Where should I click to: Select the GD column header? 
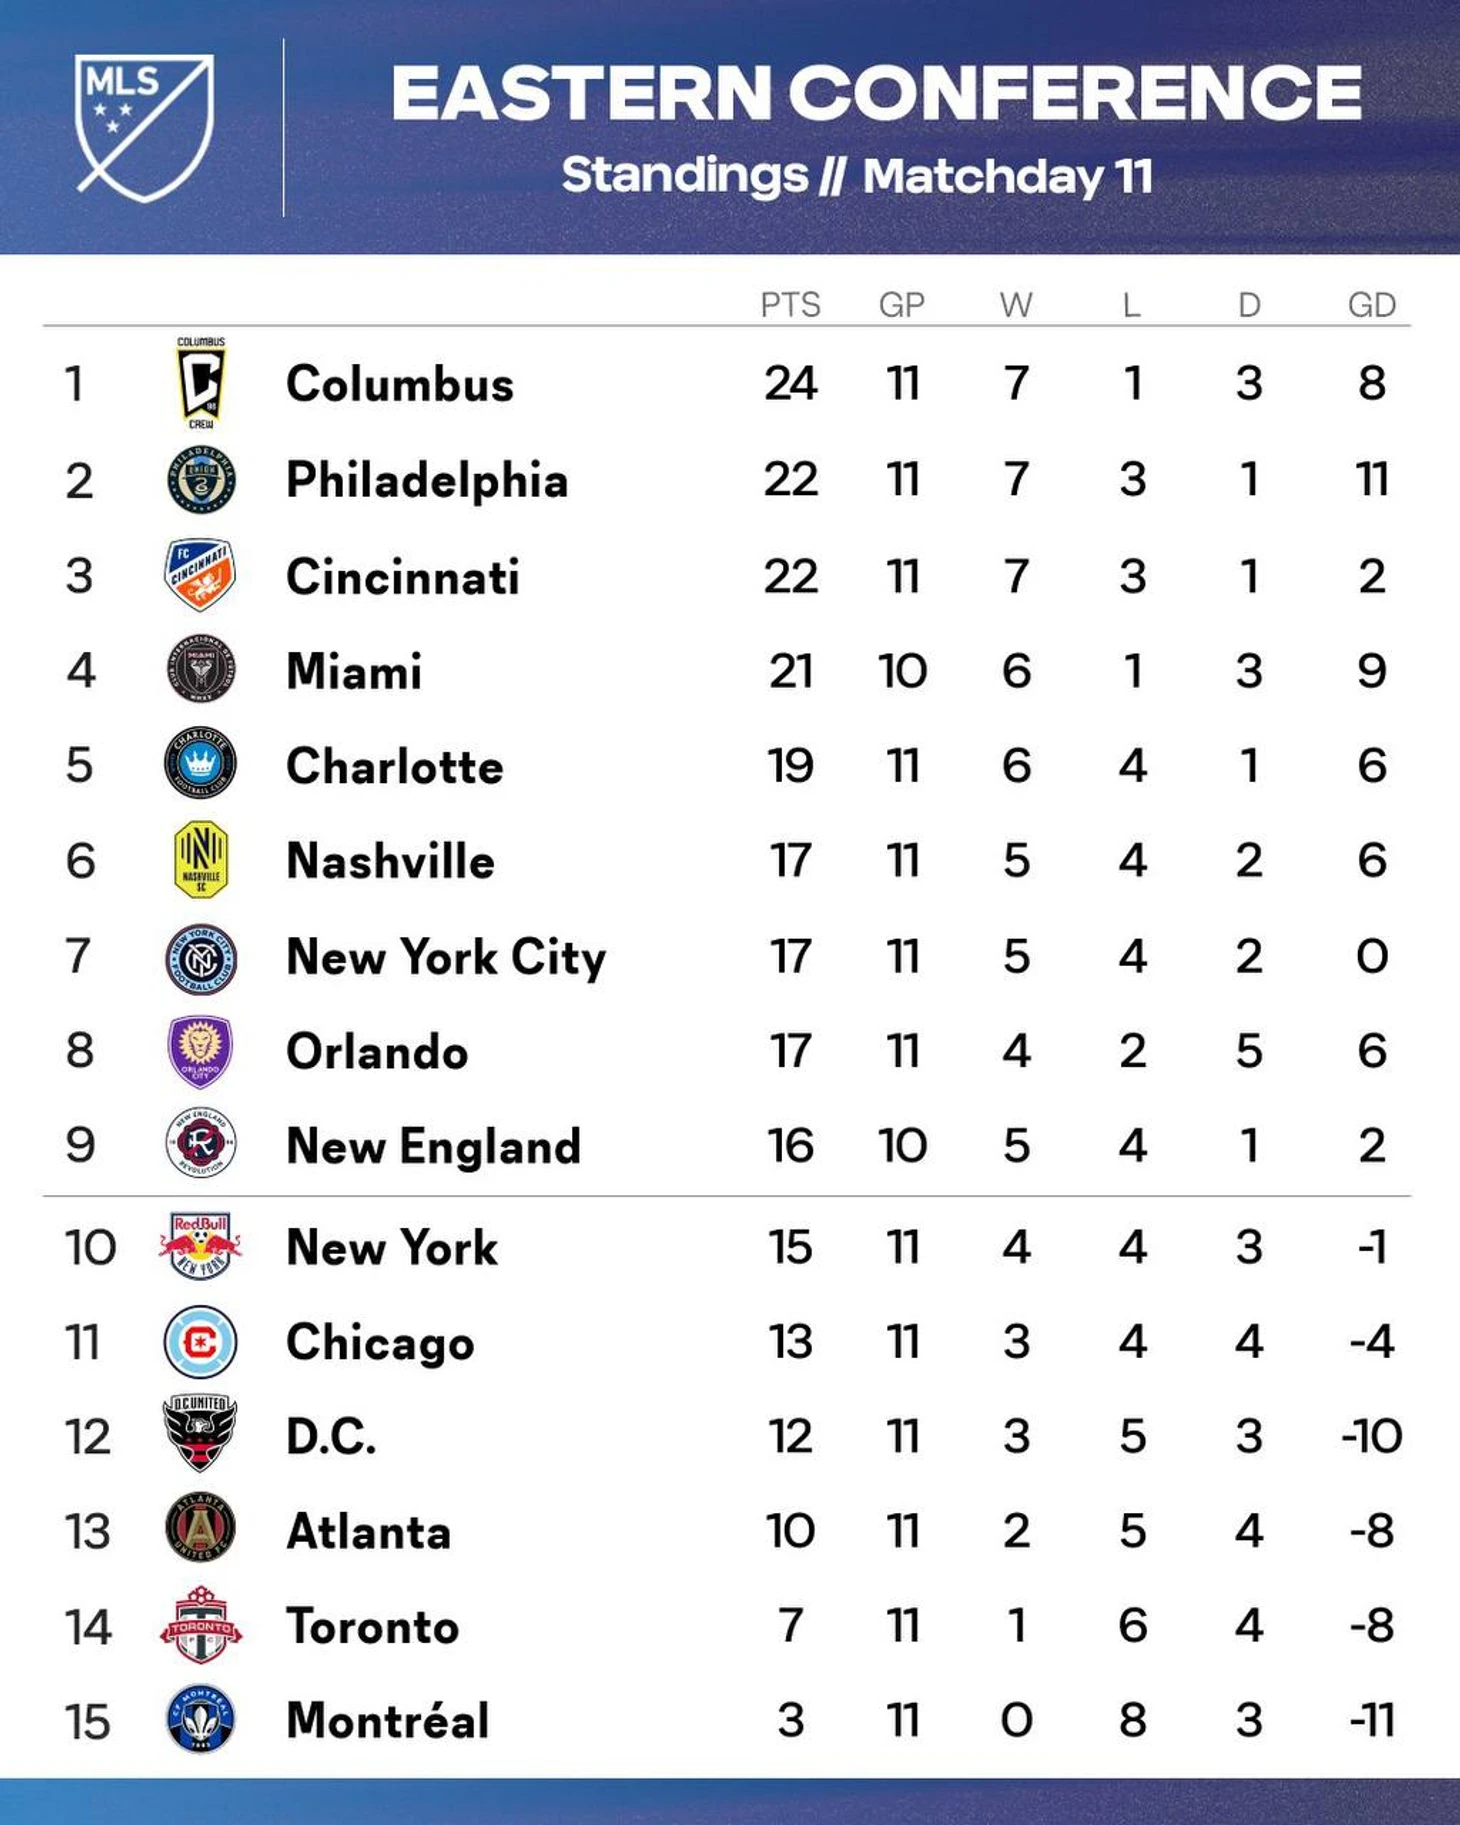point(1371,305)
